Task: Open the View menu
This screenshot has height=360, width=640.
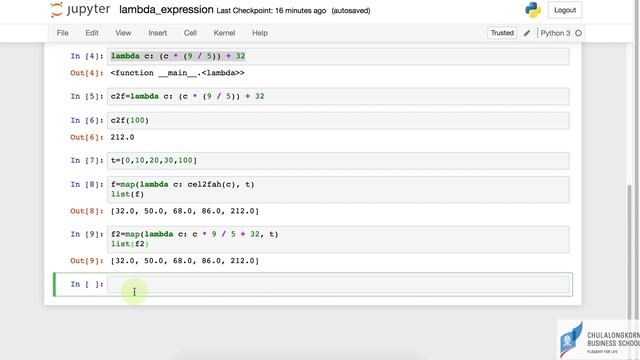Action: (123, 33)
